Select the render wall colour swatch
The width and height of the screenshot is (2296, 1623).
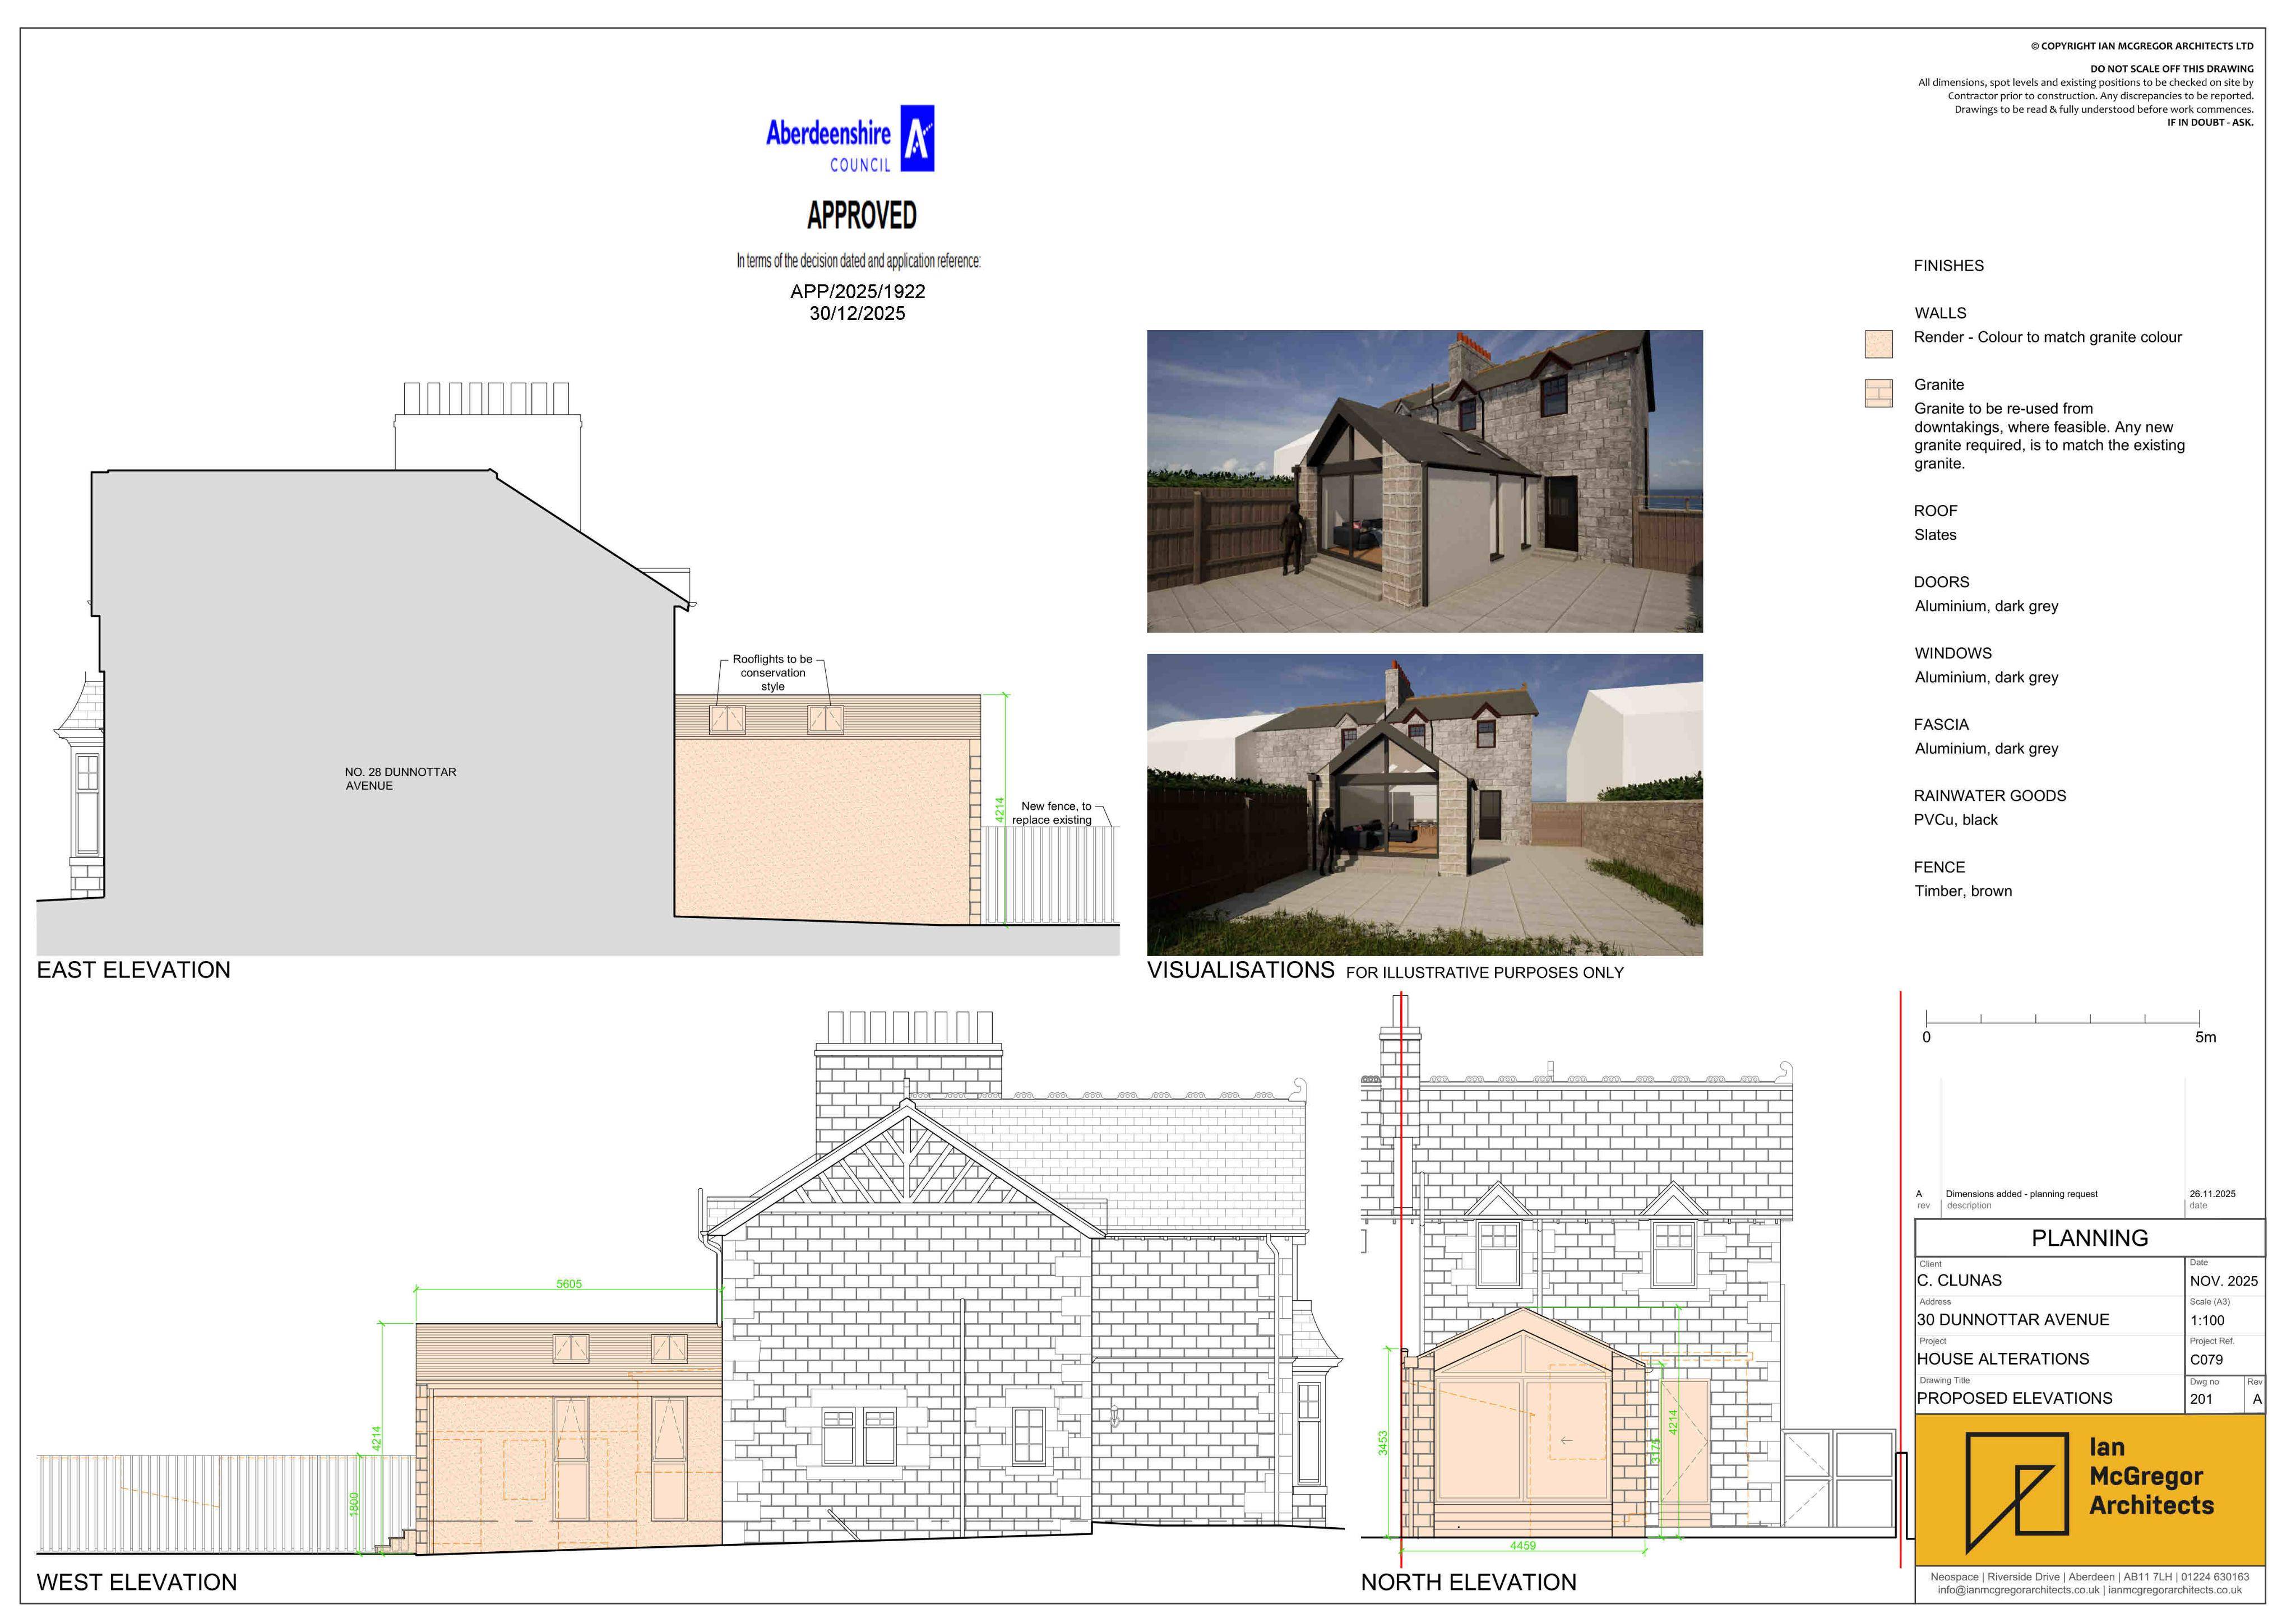[x=1878, y=344]
